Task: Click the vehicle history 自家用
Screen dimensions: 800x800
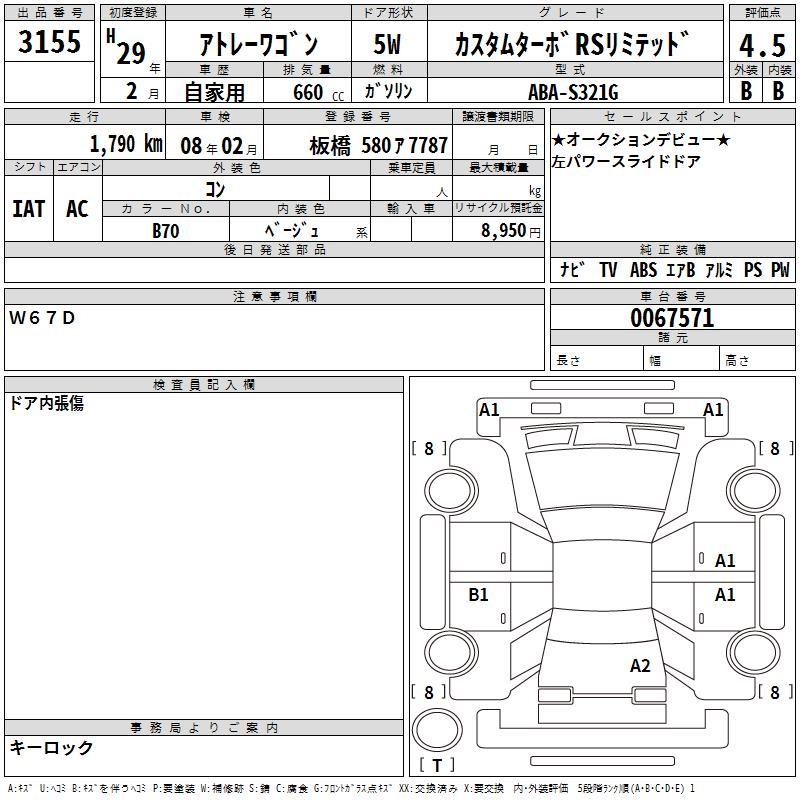Action: pos(214,92)
